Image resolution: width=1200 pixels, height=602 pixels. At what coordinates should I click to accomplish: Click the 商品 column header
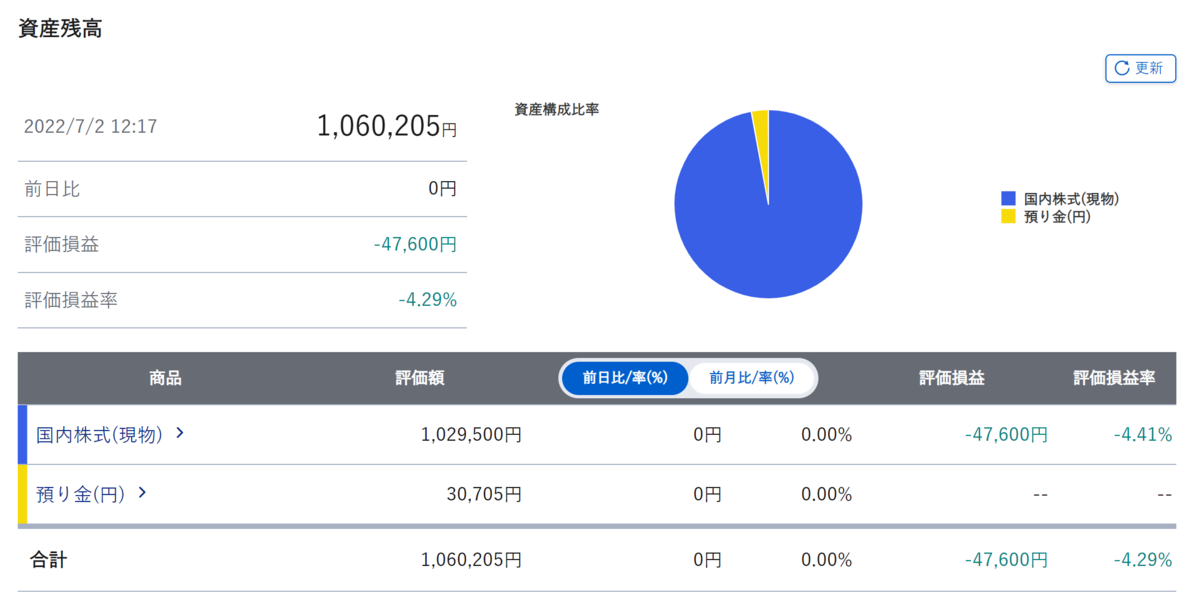click(x=165, y=378)
